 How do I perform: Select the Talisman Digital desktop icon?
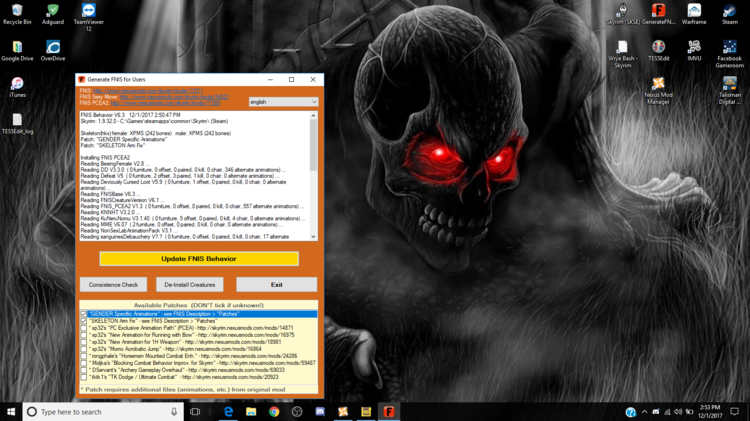pos(730,90)
